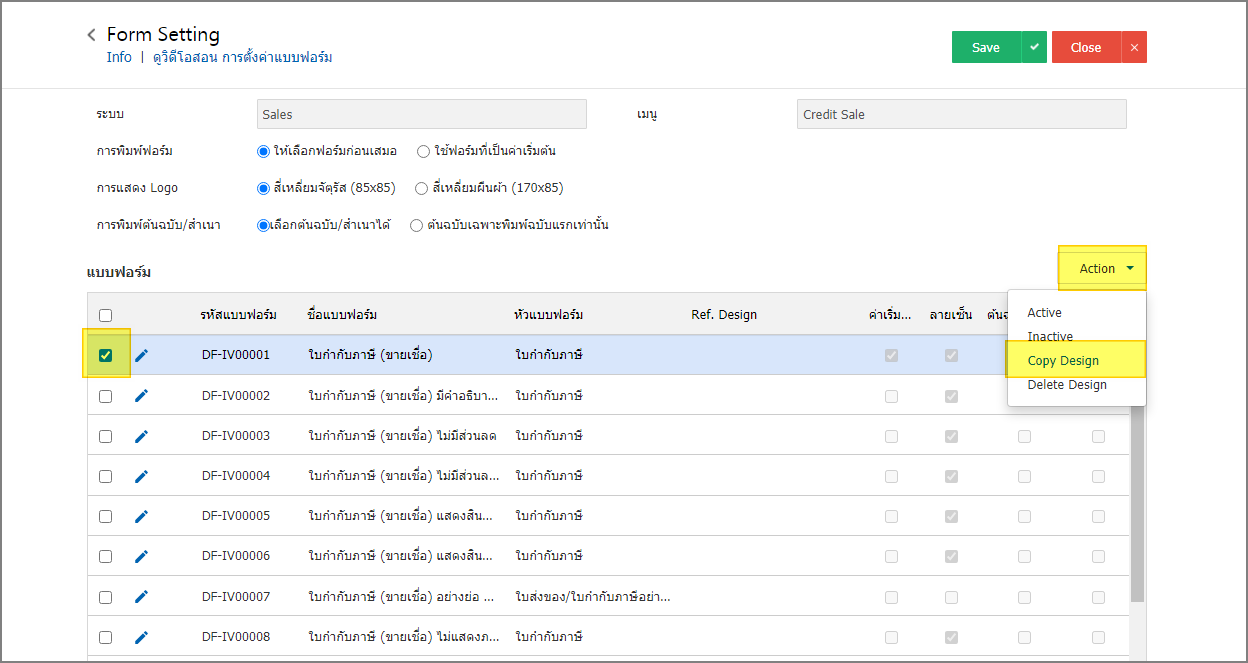The image size is (1248, 663).
Task: Uncheck the selected DF-IV00001 row checkbox
Action: 106,355
